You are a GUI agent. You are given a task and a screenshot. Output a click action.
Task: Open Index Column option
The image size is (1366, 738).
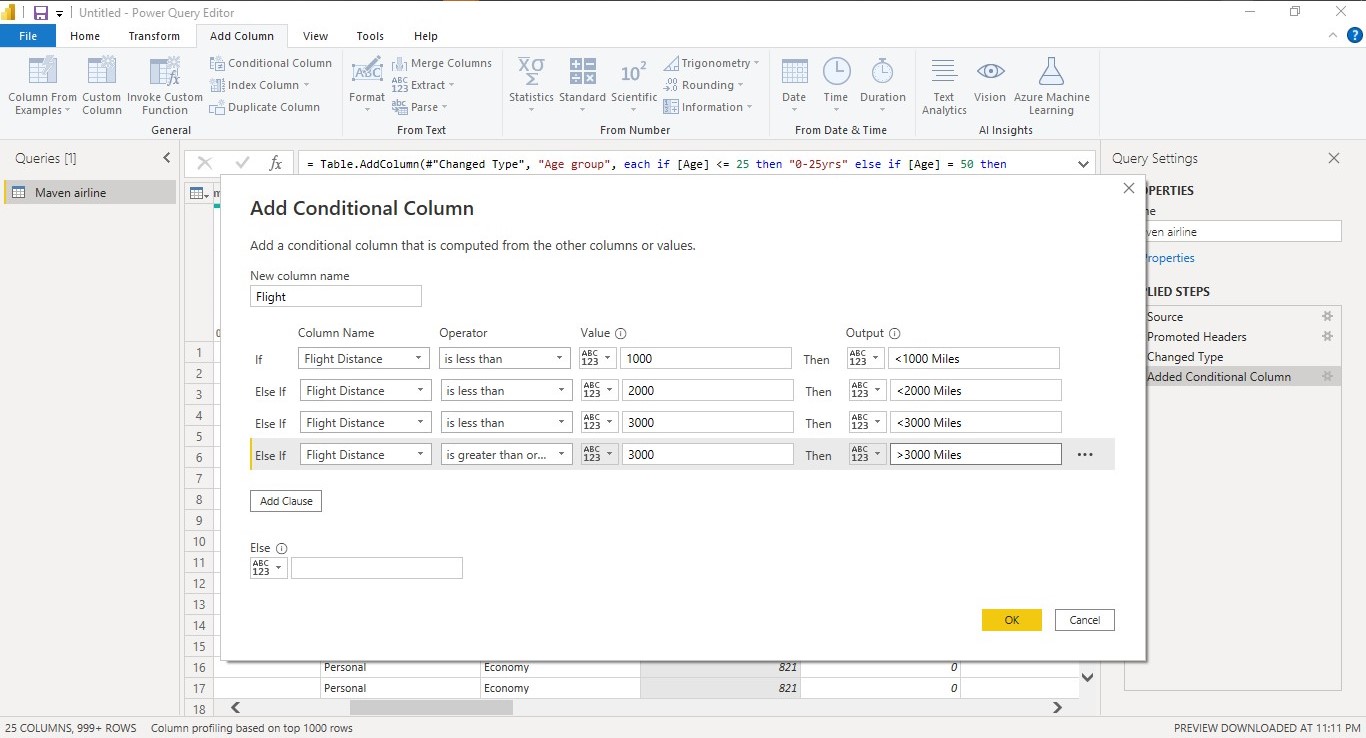tap(262, 85)
